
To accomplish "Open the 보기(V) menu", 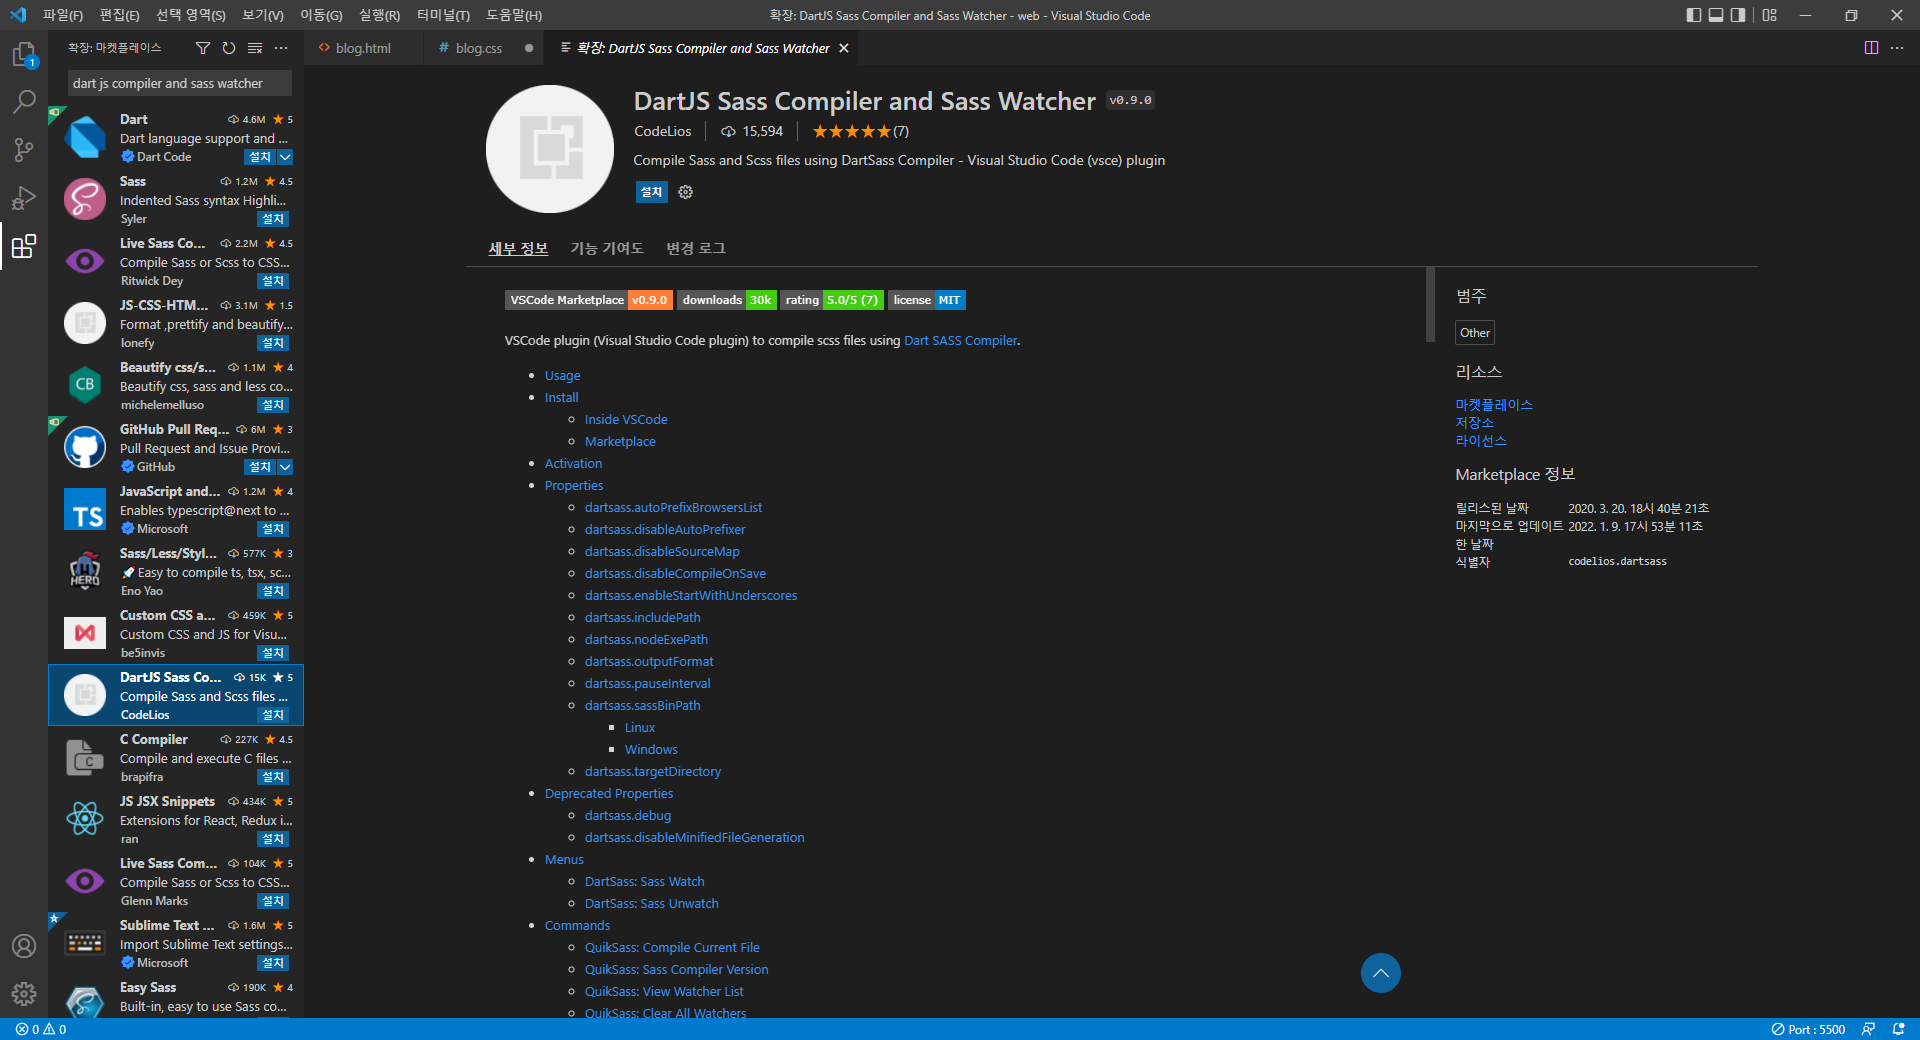I will coord(263,15).
